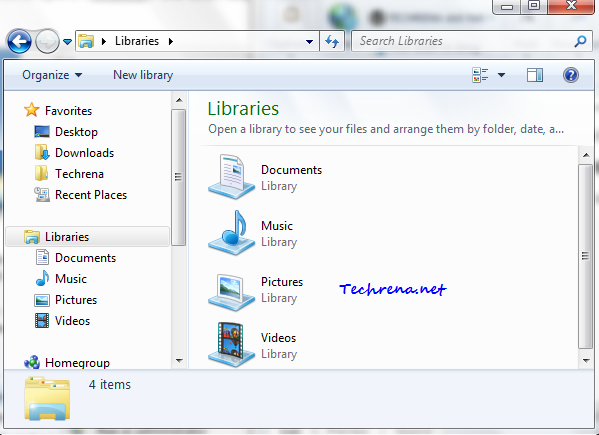
Task: Open the address bar history dropdown
Action: click(x=309, y=41)
